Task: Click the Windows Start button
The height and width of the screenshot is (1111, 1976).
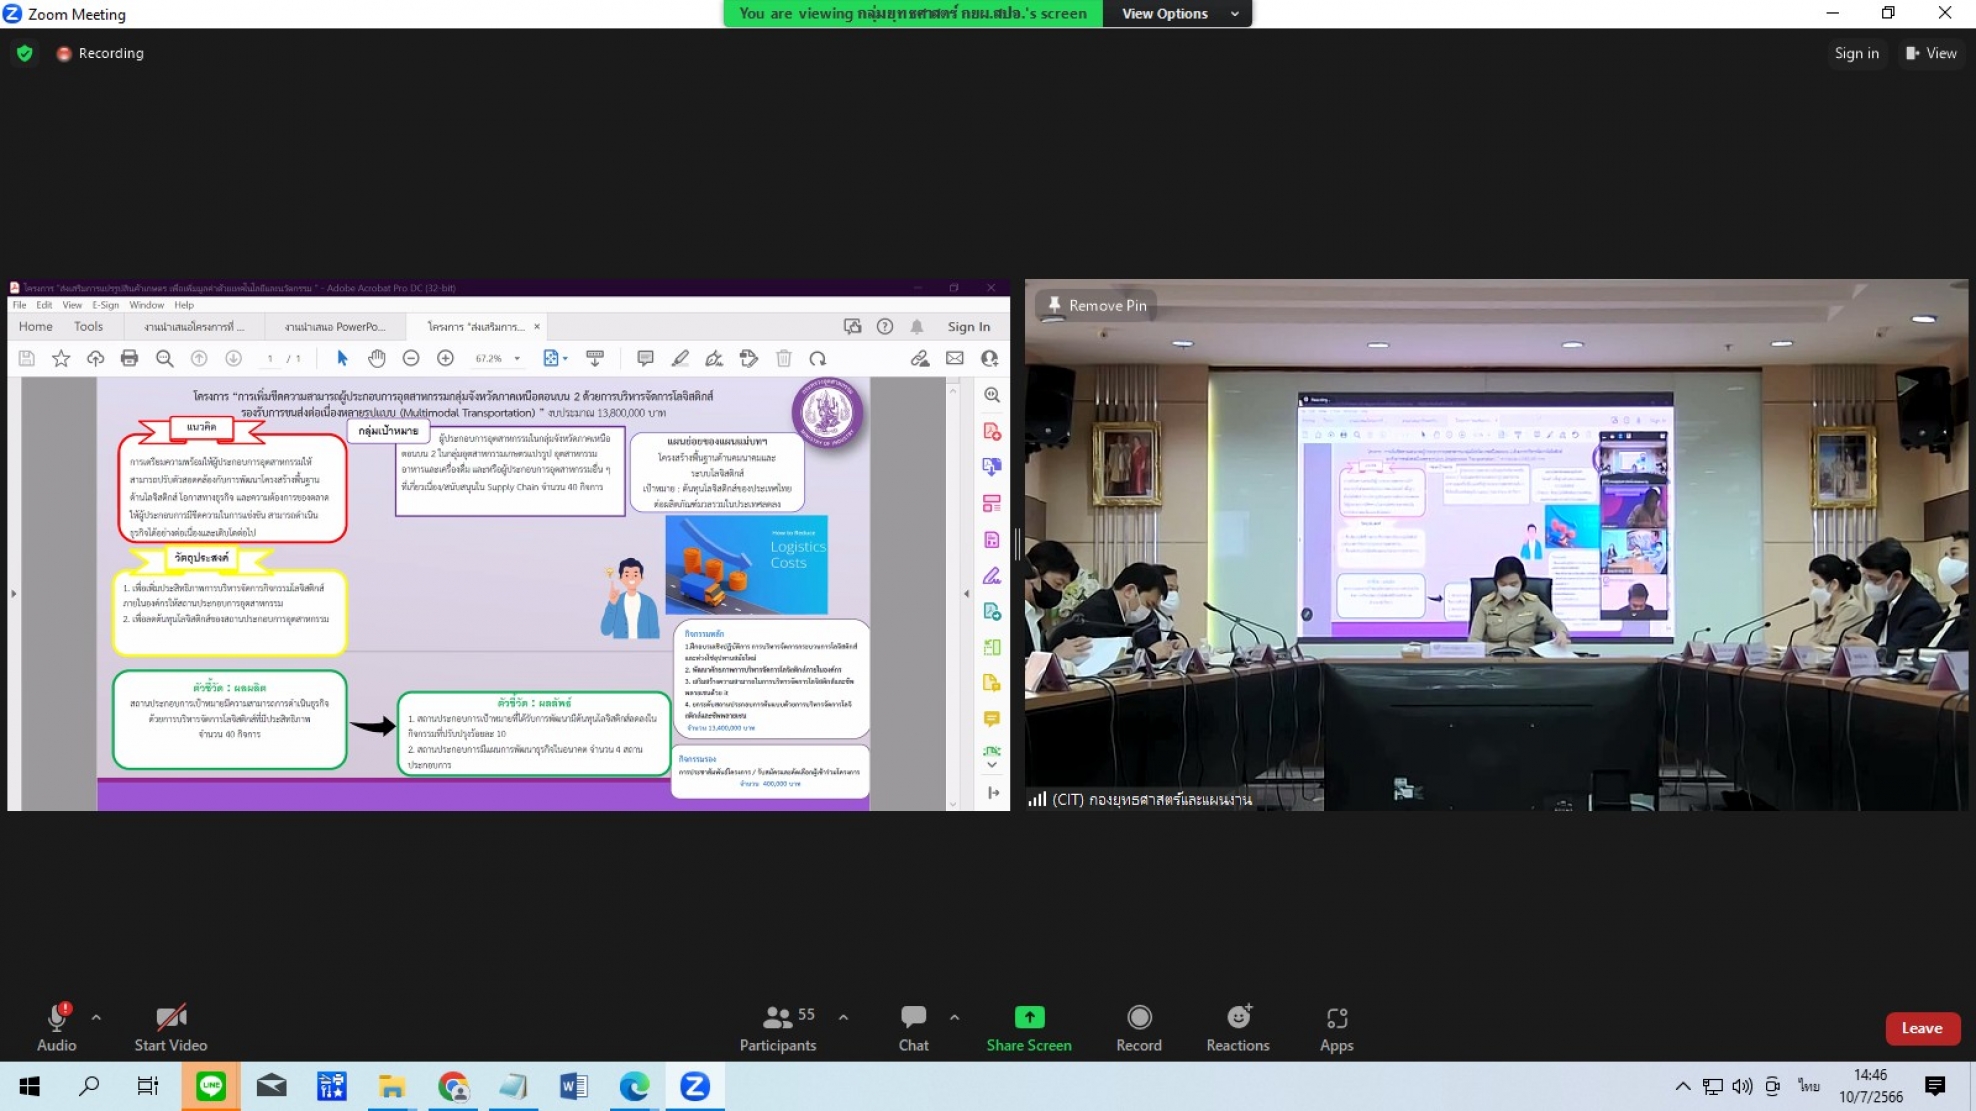Action: coord(29,1086)
